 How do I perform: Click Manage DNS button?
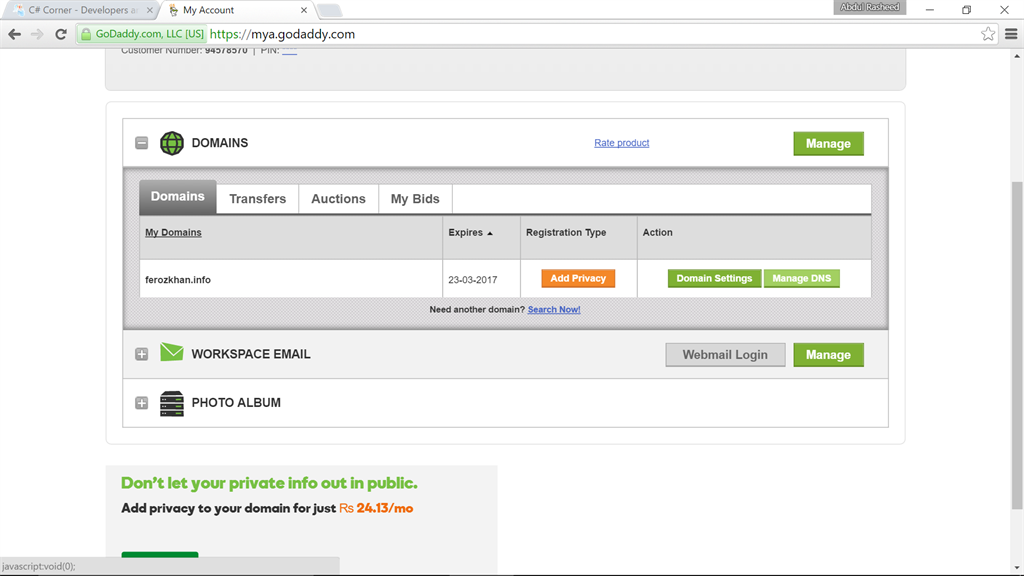point(801,278)
